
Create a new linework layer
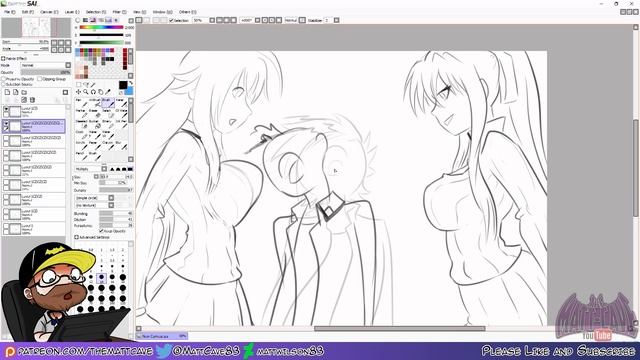click(16, 92)
